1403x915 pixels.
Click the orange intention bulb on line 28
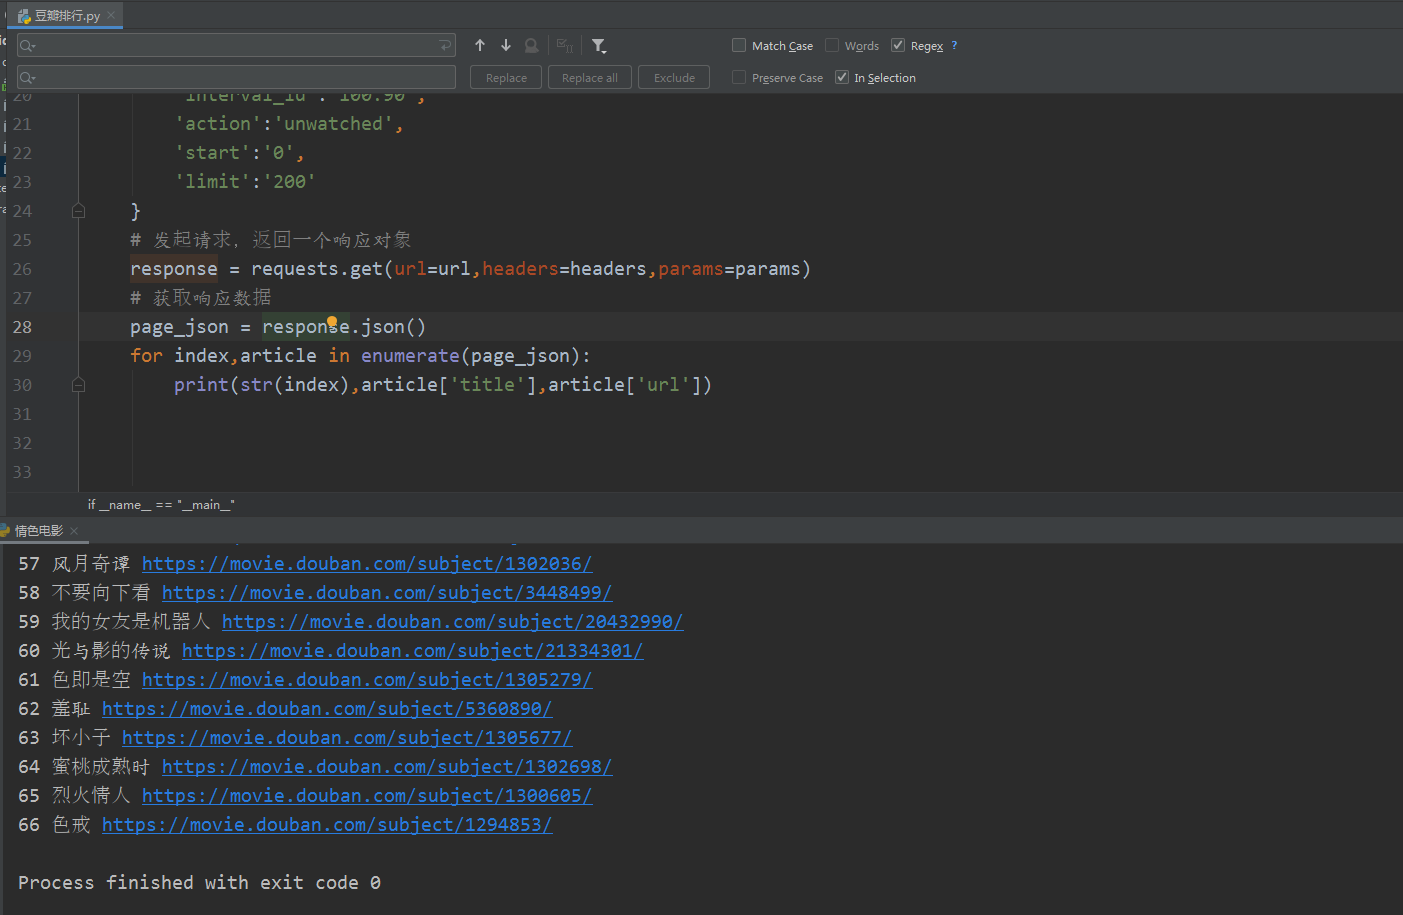(x=332, y=321)
